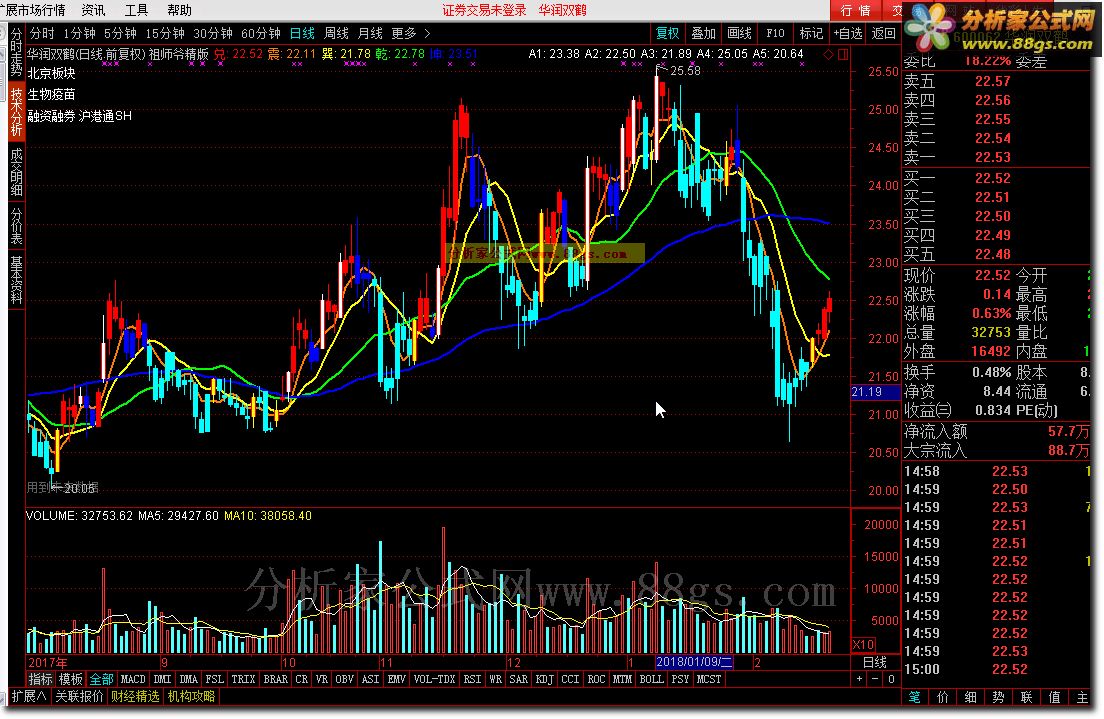Toggle 复权 price adjustment

(667, 33)
